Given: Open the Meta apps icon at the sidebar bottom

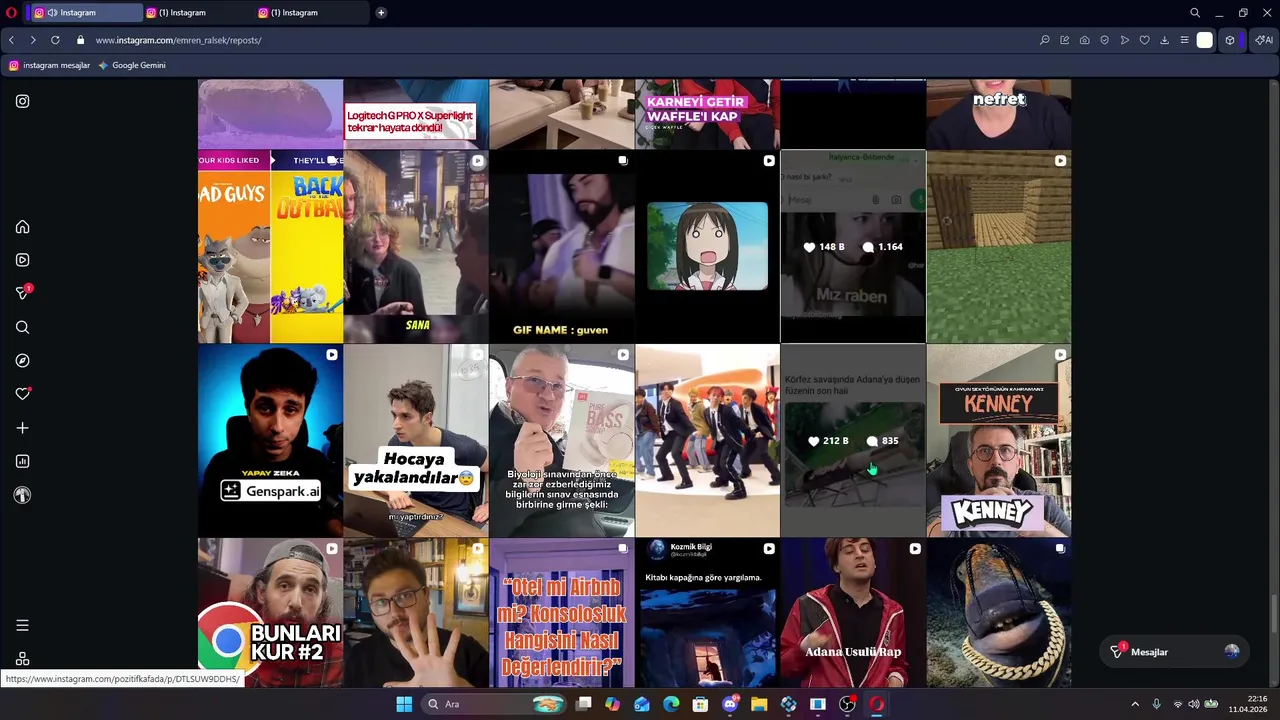Looking at the screenshot, I should coord(22,659).
